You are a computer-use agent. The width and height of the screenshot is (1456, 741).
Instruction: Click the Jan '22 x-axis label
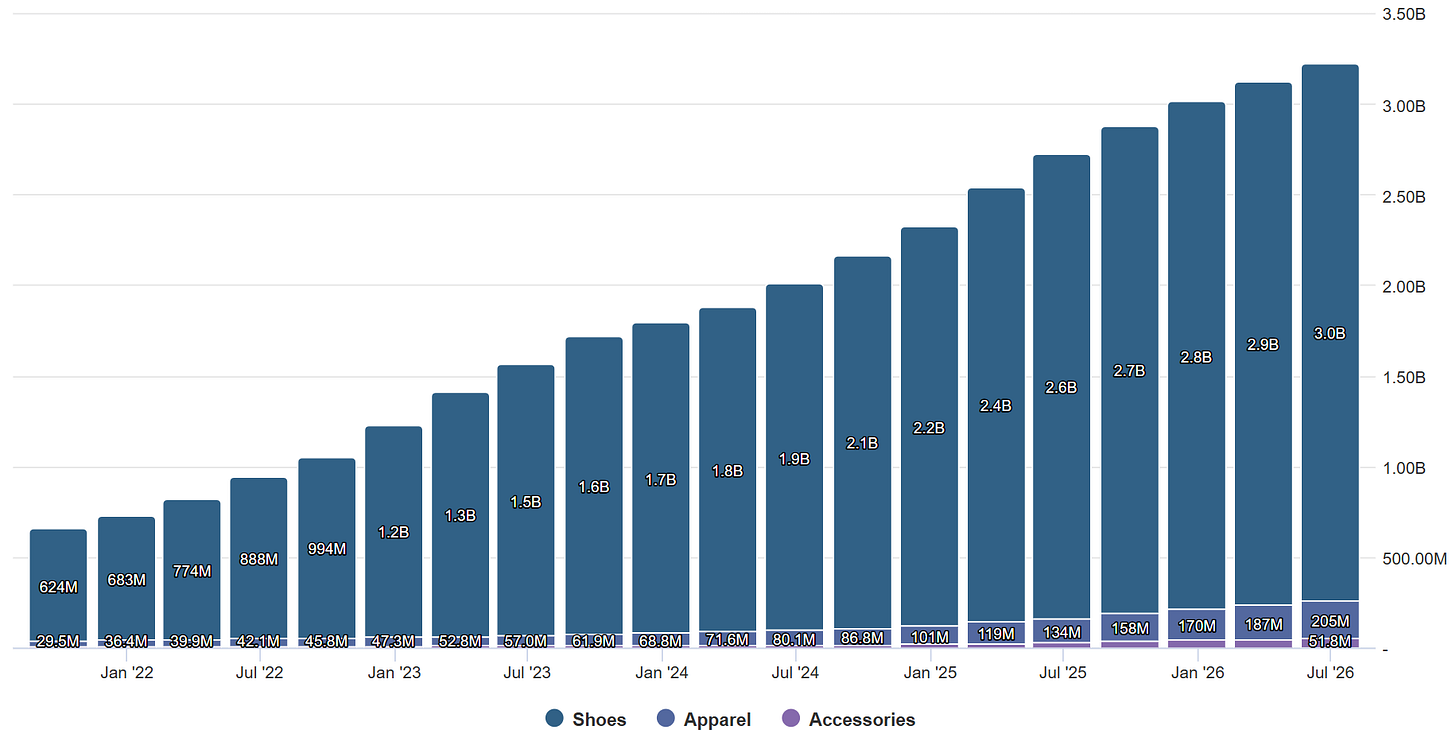click(x=126, y=673)
